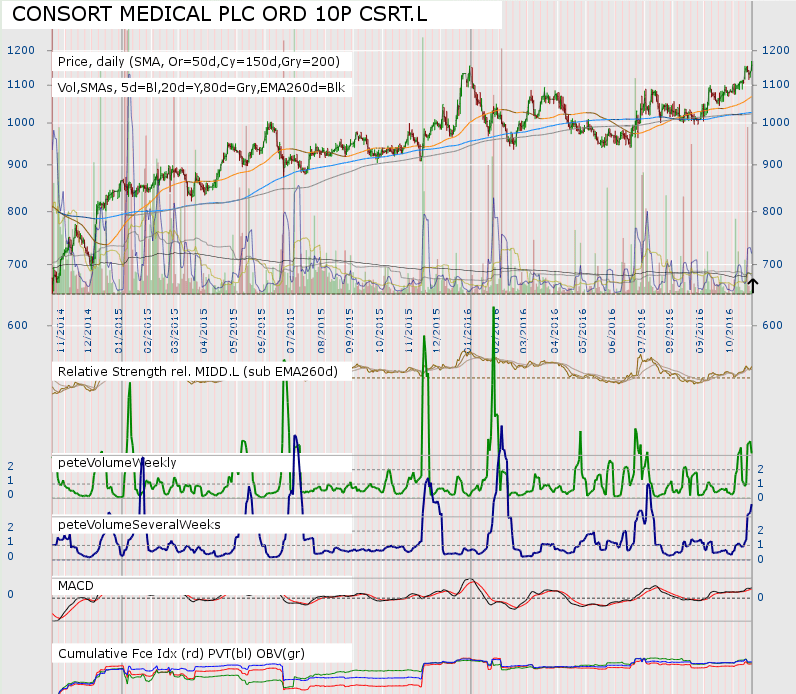Click the 900 price label on right axis

click(772, 164)
